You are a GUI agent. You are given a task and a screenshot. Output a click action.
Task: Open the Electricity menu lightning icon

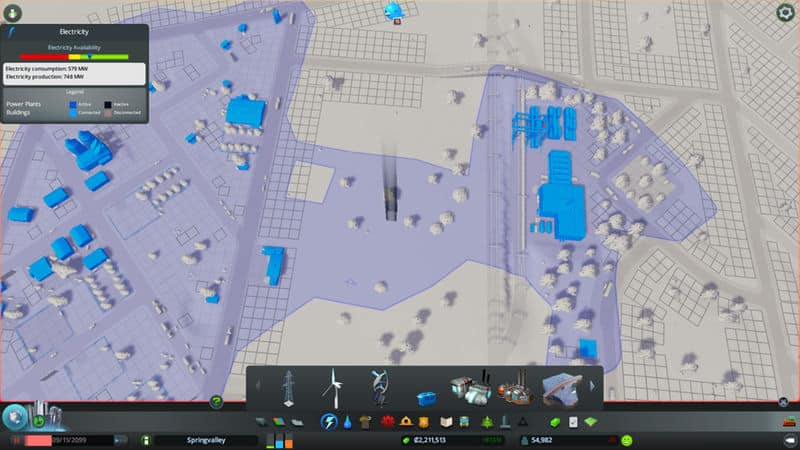(x=328, y=422)
